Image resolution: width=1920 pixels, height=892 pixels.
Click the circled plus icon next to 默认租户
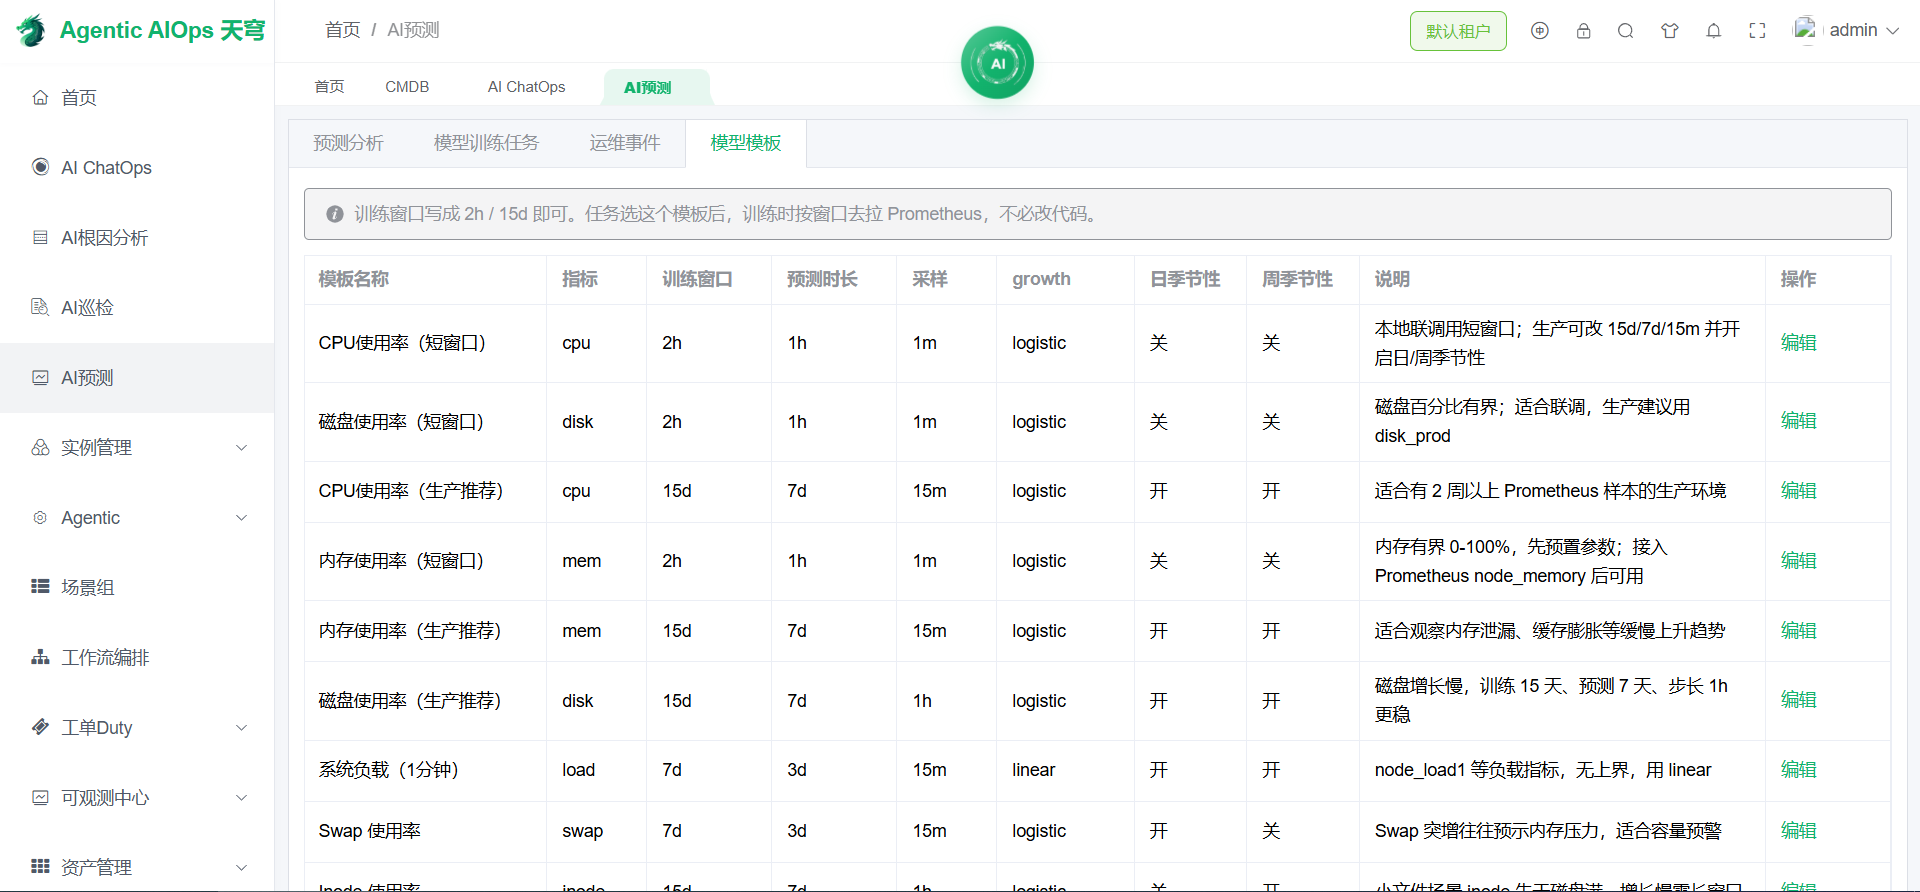(1540, 31)
